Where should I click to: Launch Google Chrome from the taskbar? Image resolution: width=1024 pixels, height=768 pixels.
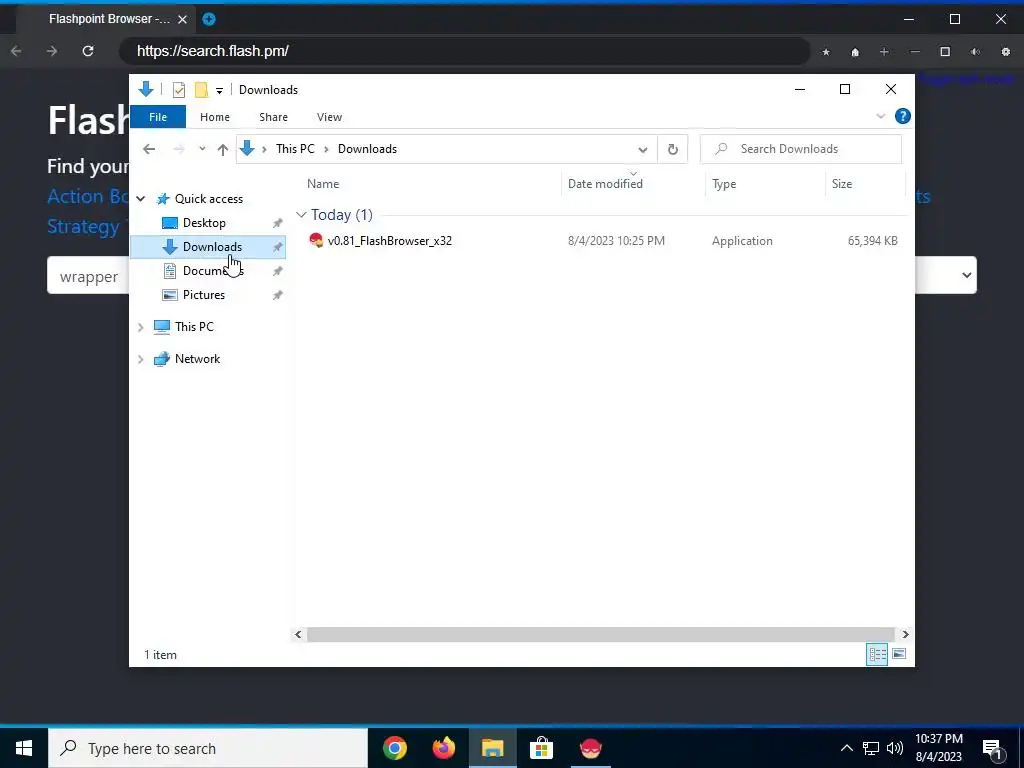(x=394, y=748)
